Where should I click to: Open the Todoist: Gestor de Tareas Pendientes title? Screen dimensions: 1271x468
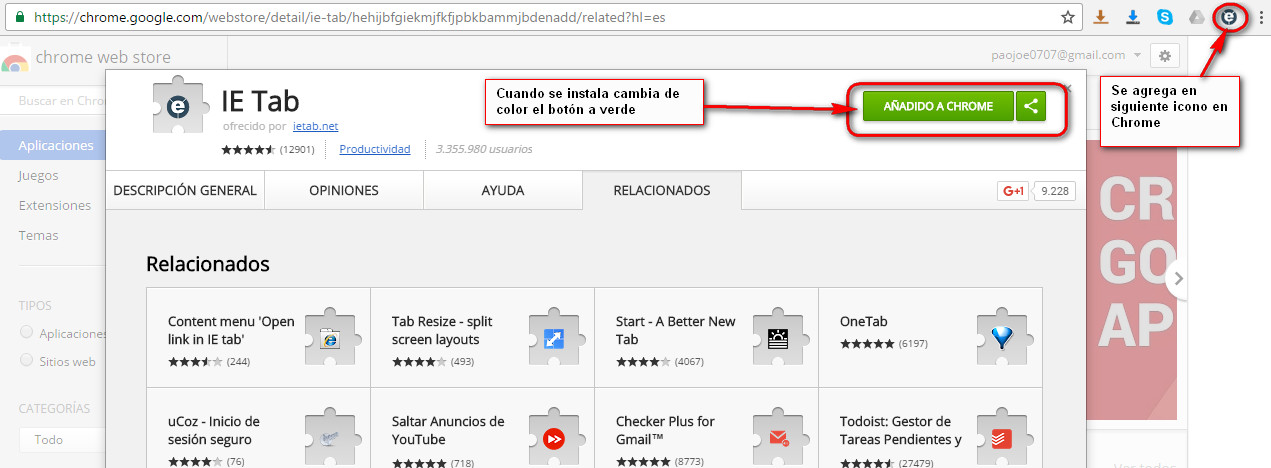click(x=901, y=430)
